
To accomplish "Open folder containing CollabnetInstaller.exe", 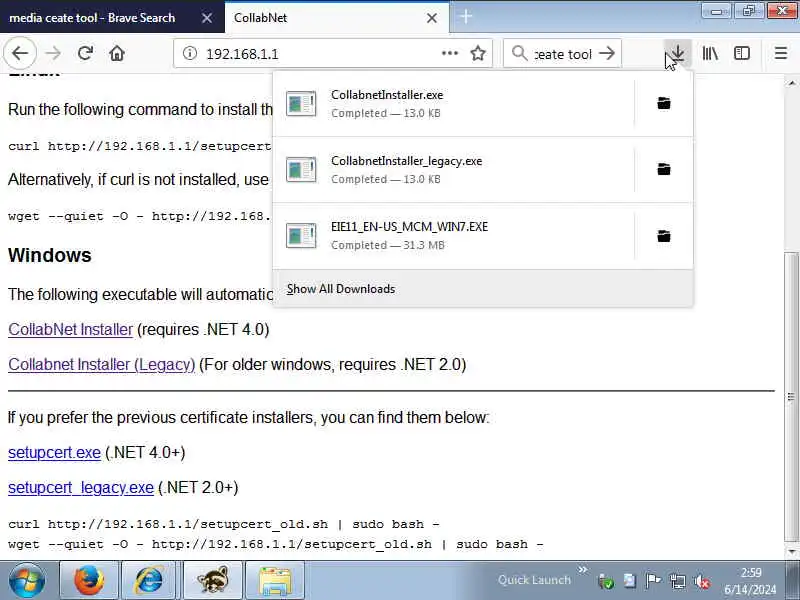I will pyautogui.click(x=664, y=103).
